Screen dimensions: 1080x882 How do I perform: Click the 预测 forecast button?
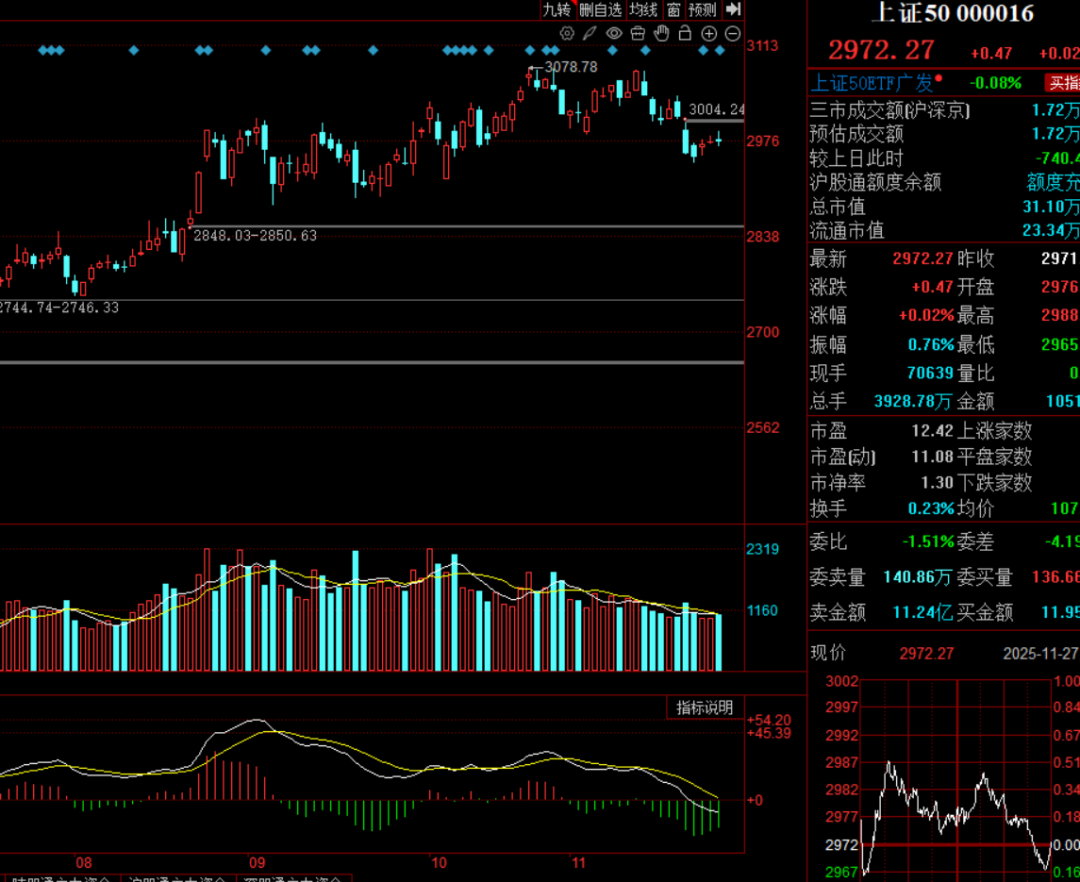point(703,9)
